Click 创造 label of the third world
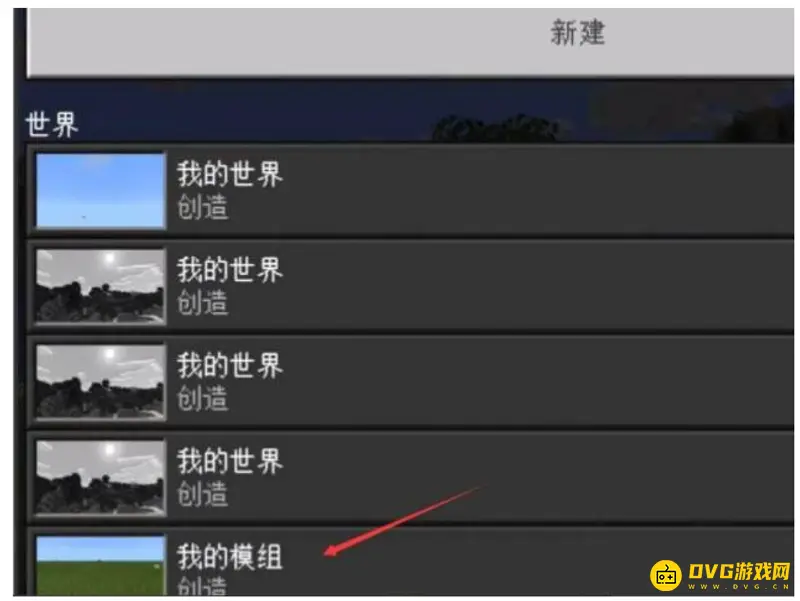800x601 pixels. pyautogui.click(x=203, y=398)
